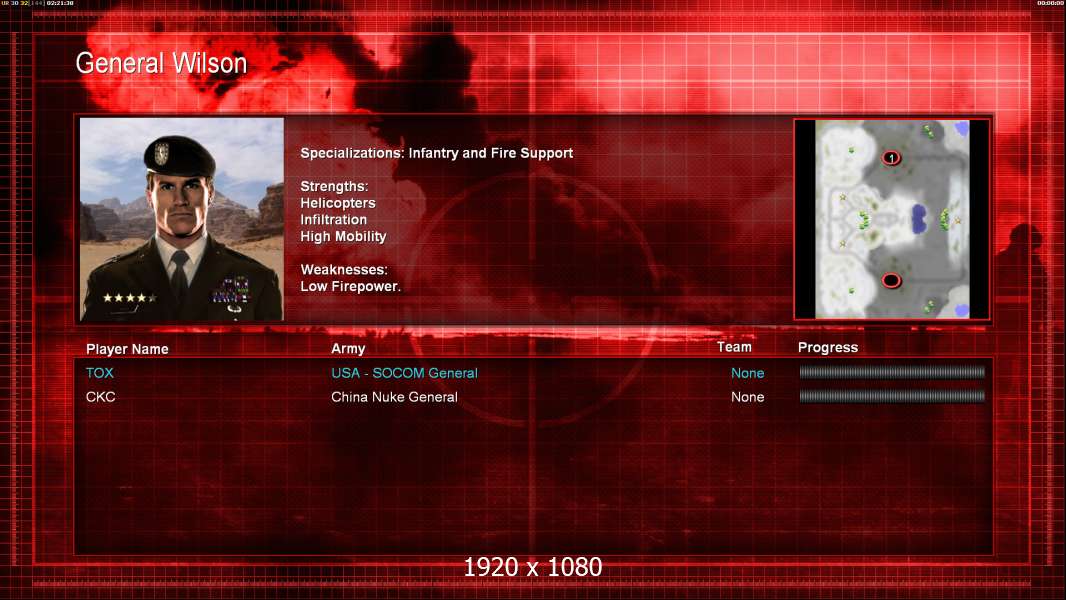Click the map preview thumbnail
This screenshot has height=600, width=1066.
tap(892, 219)
